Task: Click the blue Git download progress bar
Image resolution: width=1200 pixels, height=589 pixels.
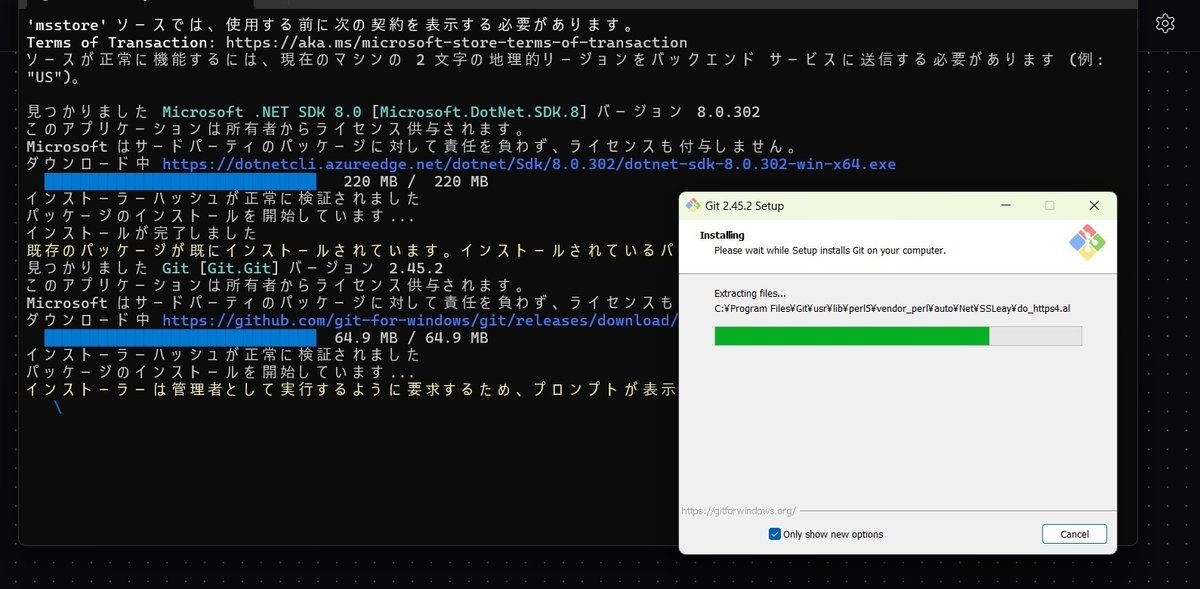Action: click(x=180, y=338)
